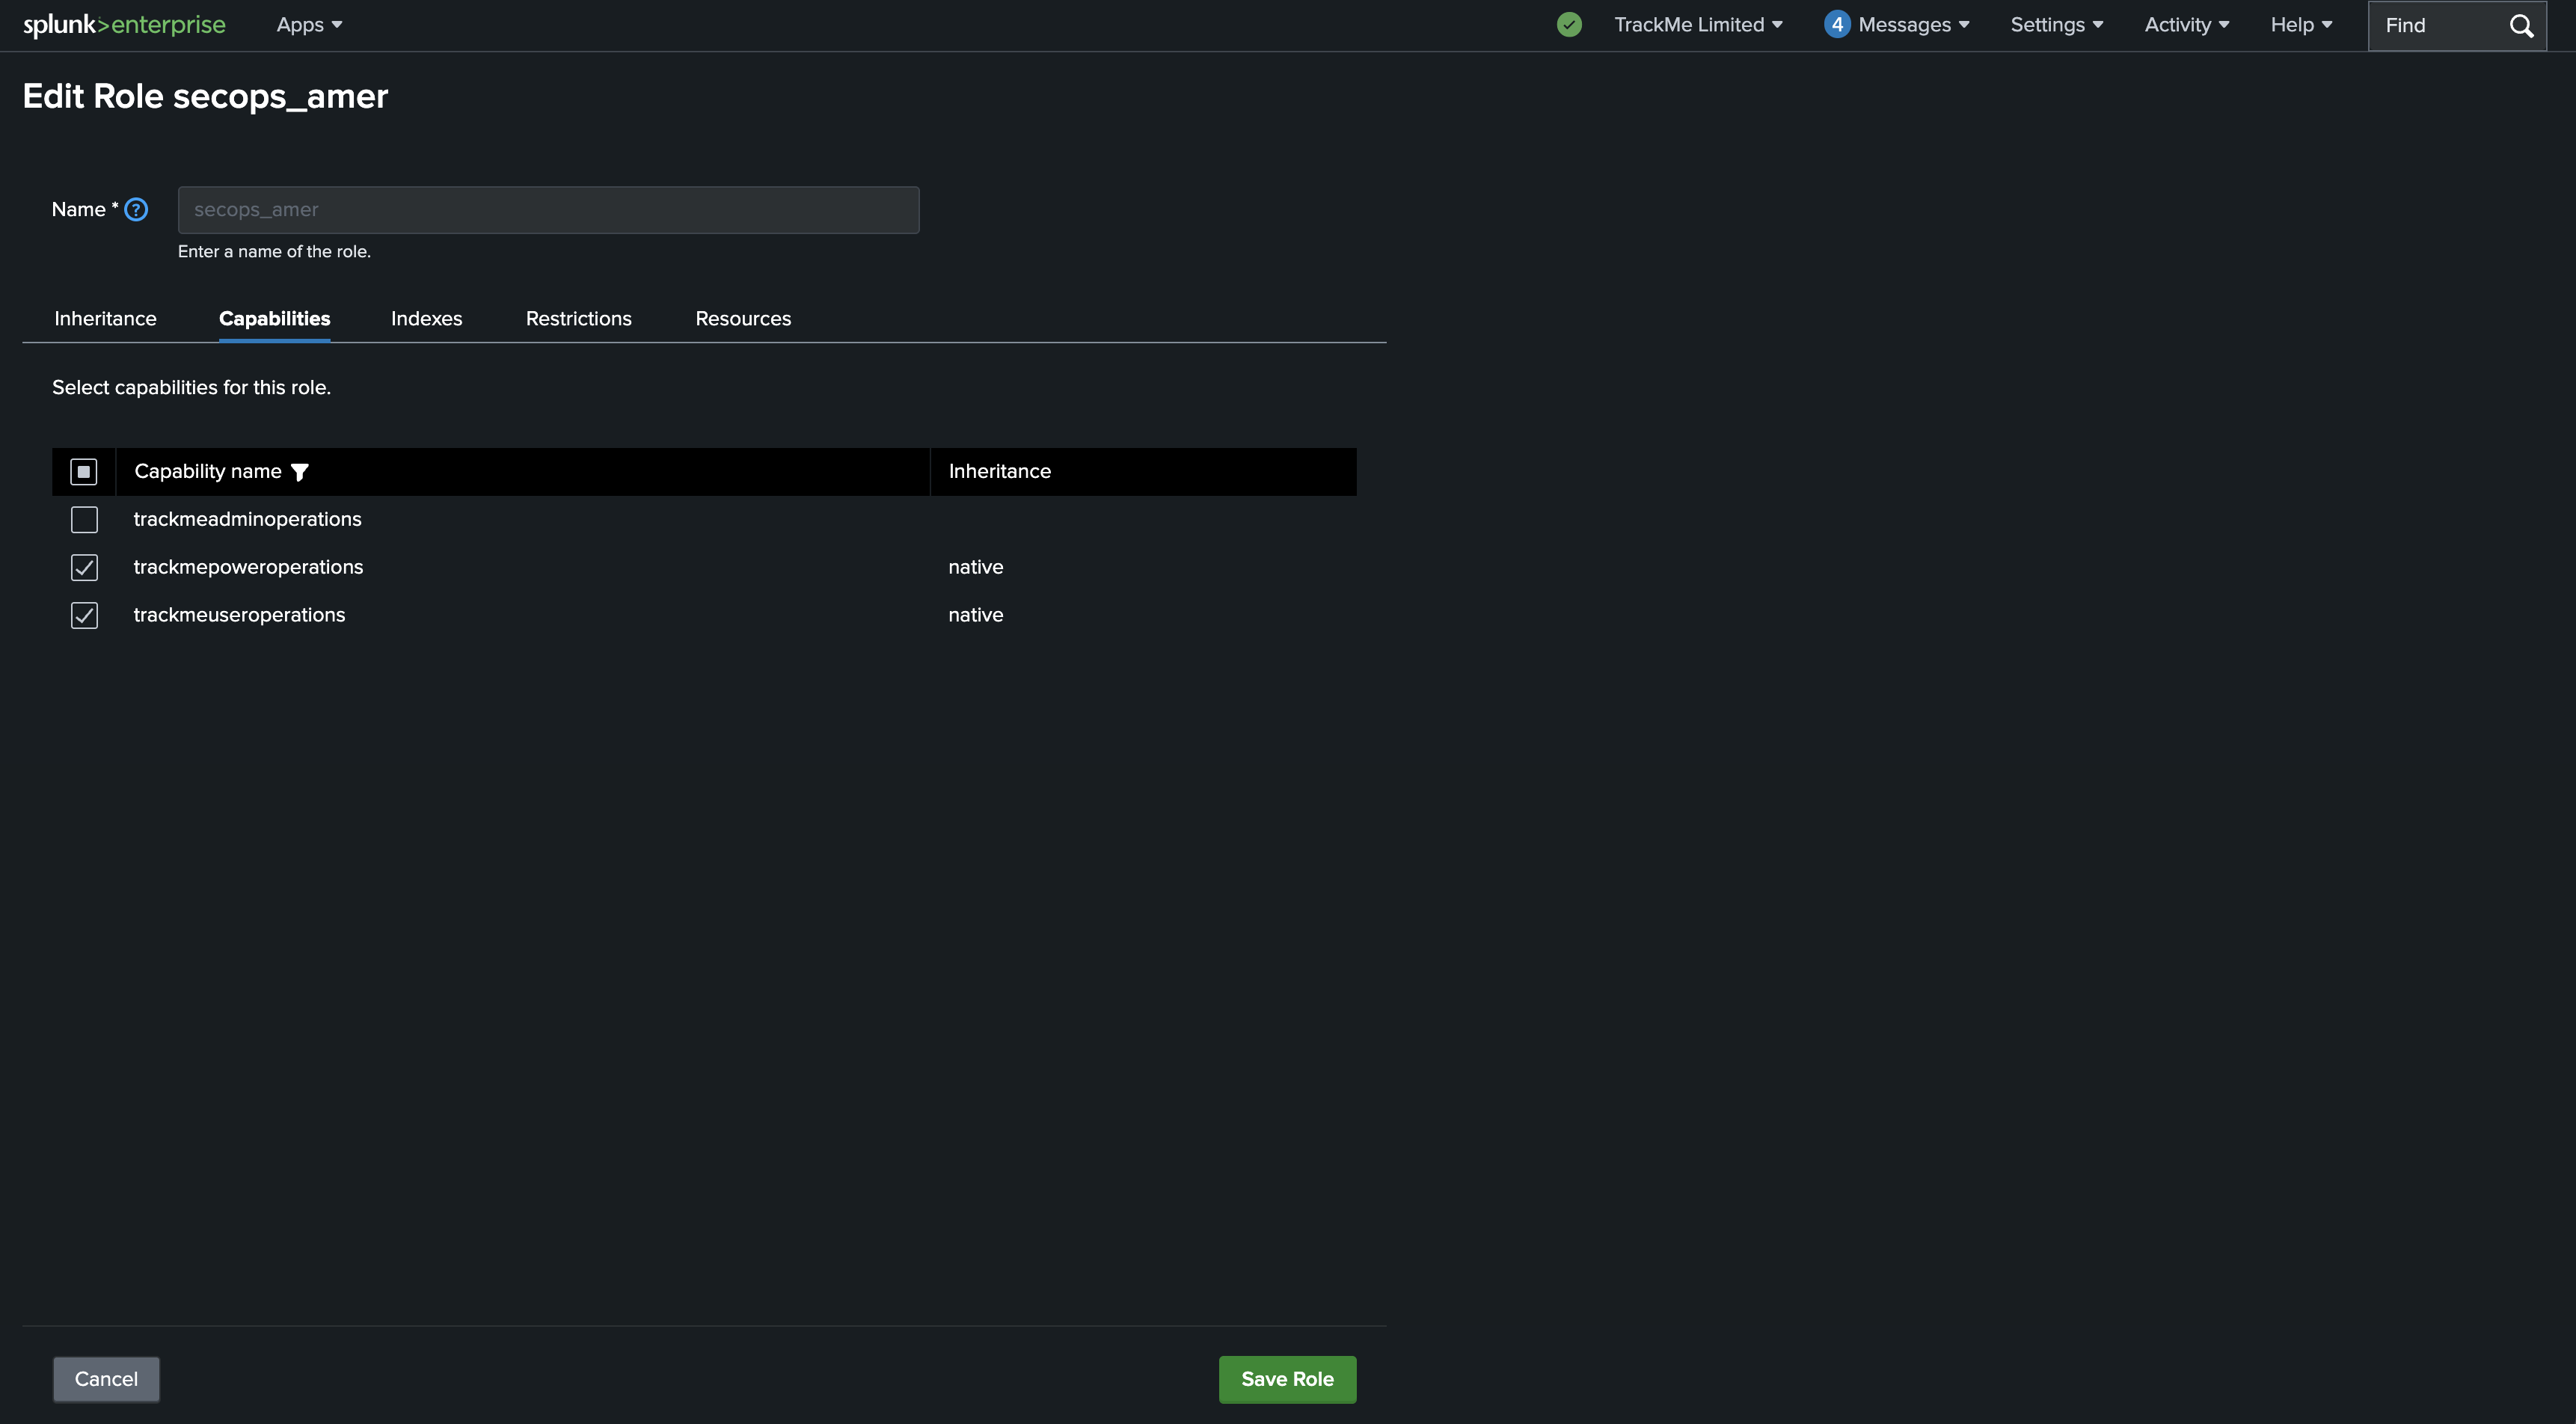This screenshot has width=2576, height=1424.
Task: Click the capability name filter icon
Action: (299, 472)
